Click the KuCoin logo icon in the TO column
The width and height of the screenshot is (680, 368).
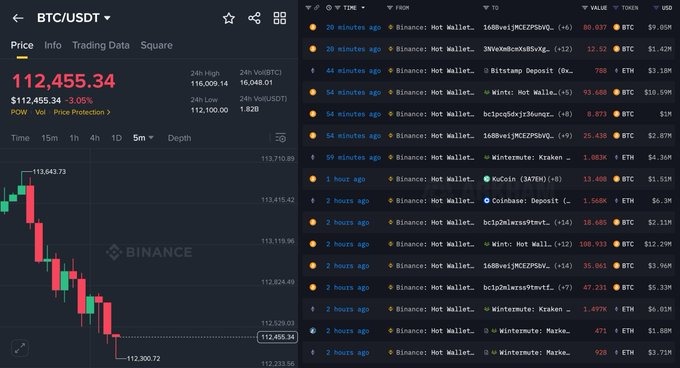tap(487, 179)
